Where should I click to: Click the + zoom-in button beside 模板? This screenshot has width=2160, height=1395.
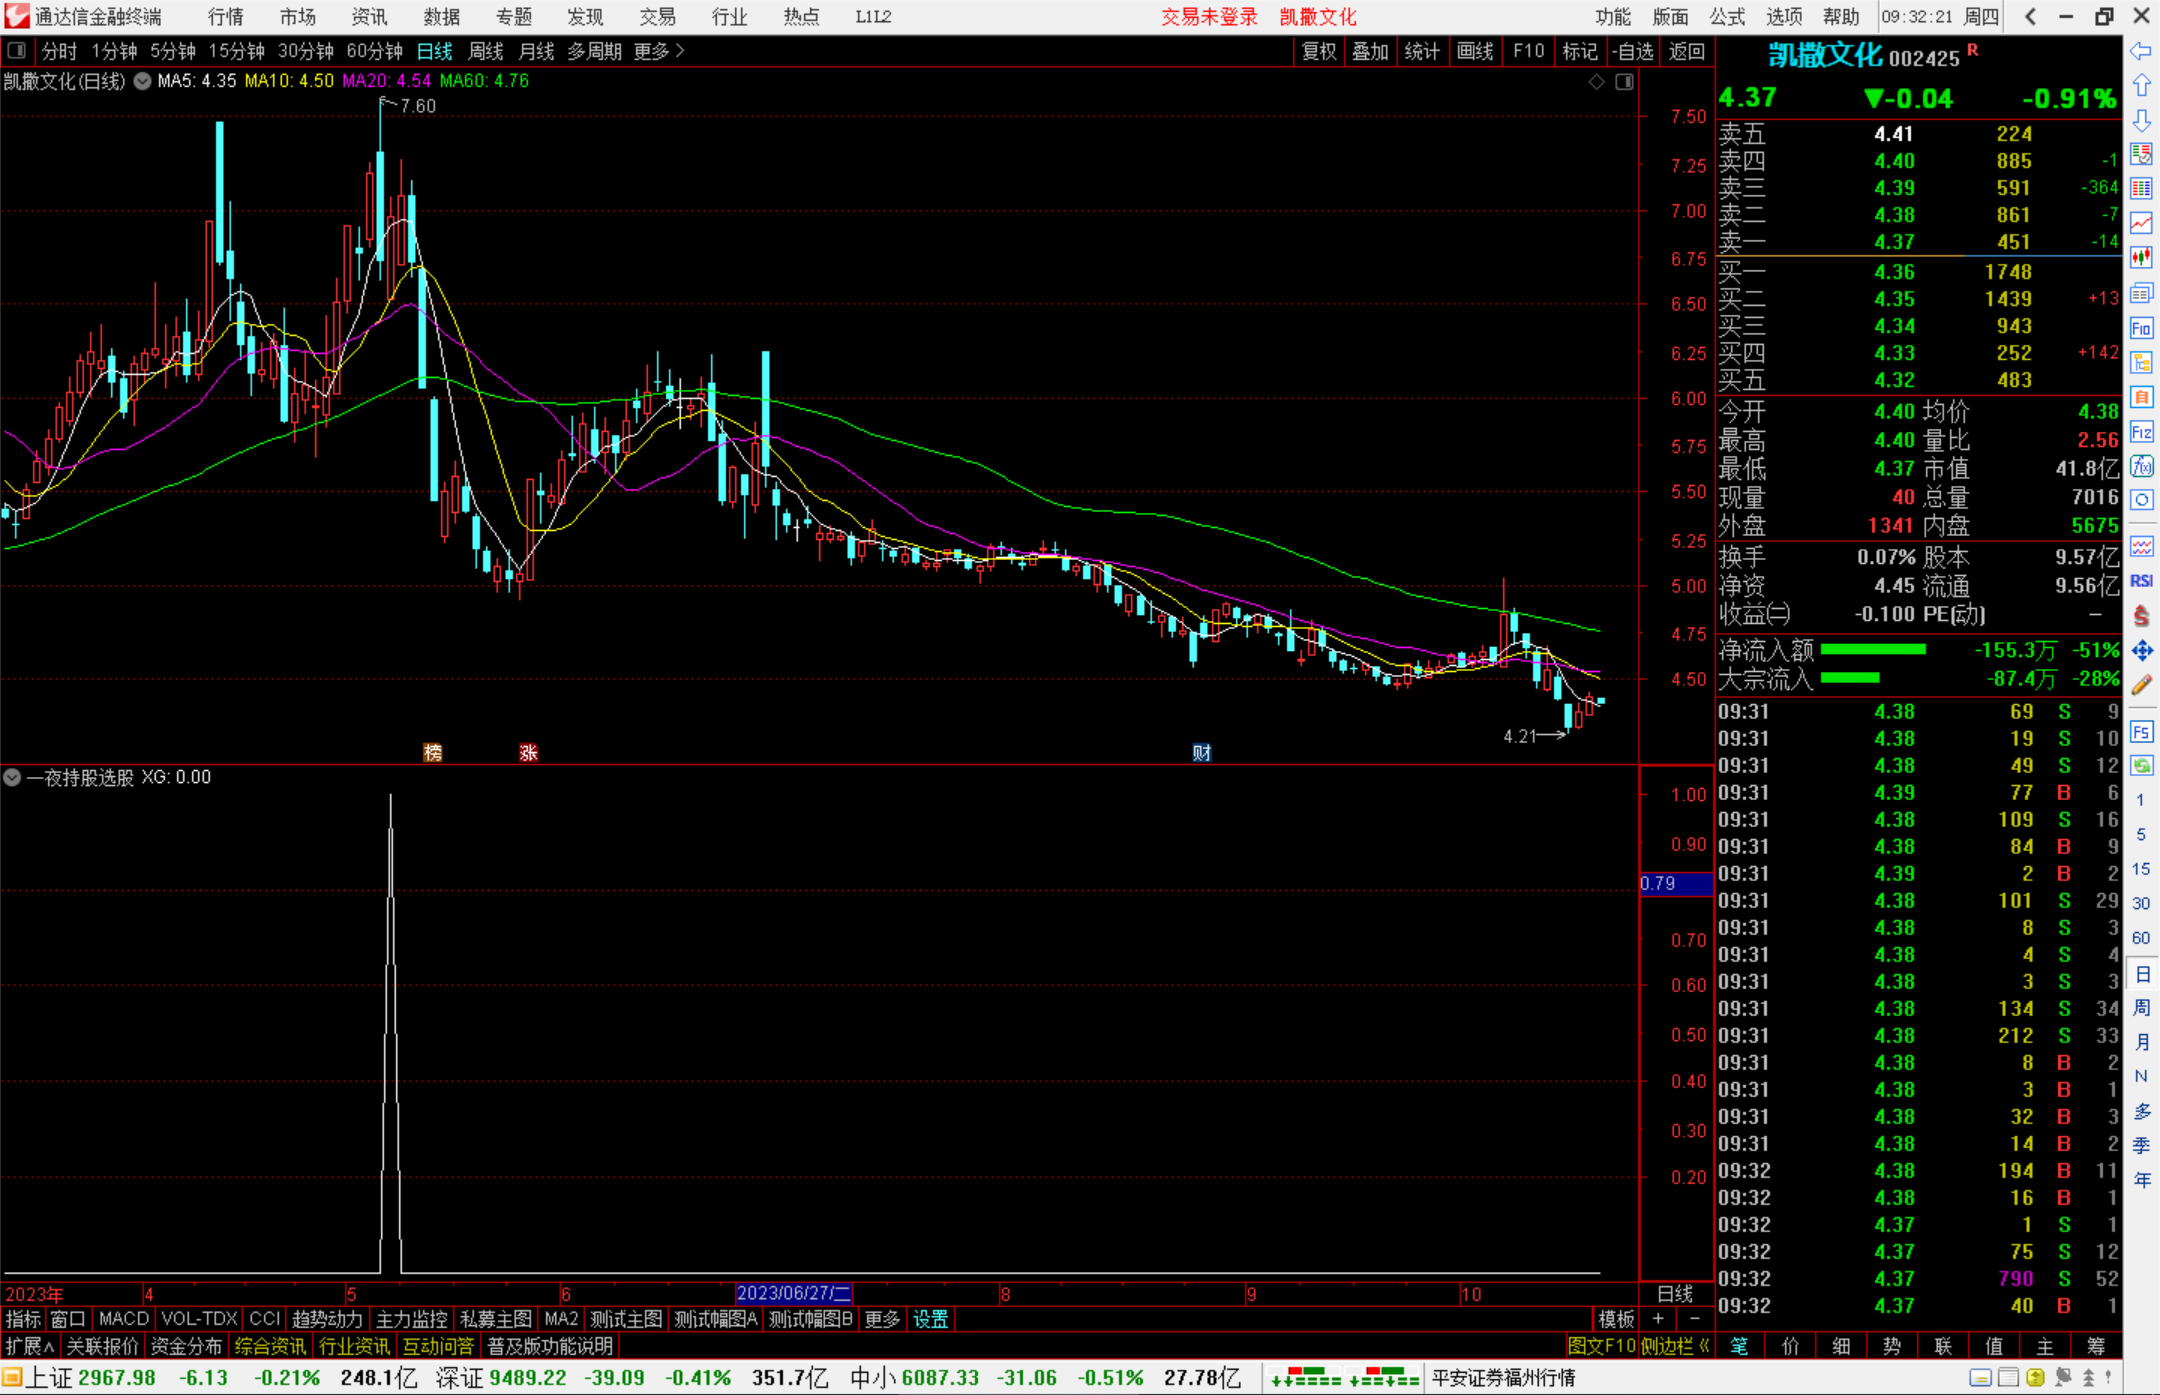pyautogui.click(x=1658, y=1319)
